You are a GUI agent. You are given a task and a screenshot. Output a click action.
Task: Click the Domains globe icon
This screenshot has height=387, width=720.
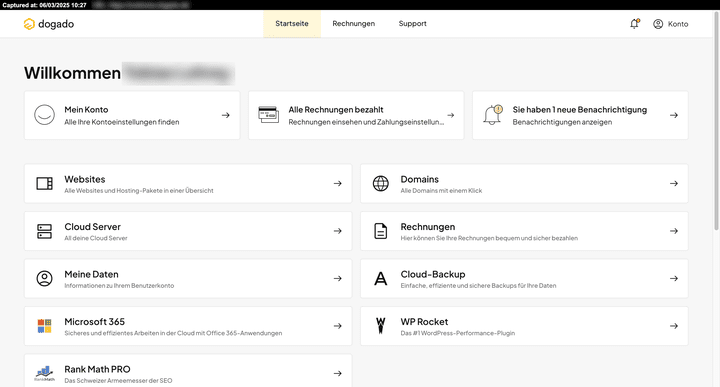coord(381,183)
